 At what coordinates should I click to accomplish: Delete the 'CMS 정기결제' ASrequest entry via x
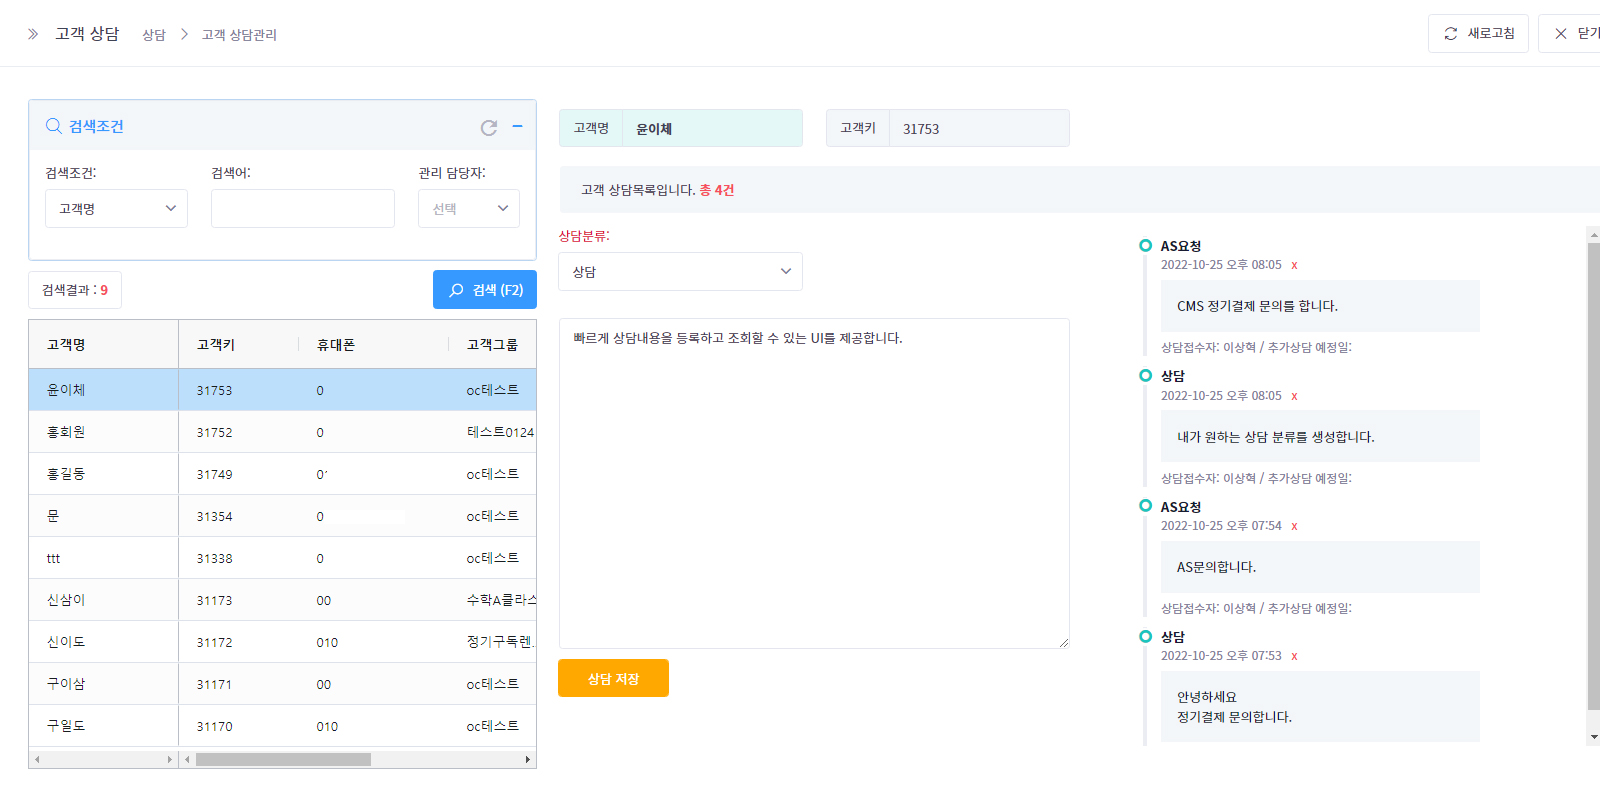[x=1294, y=266]
